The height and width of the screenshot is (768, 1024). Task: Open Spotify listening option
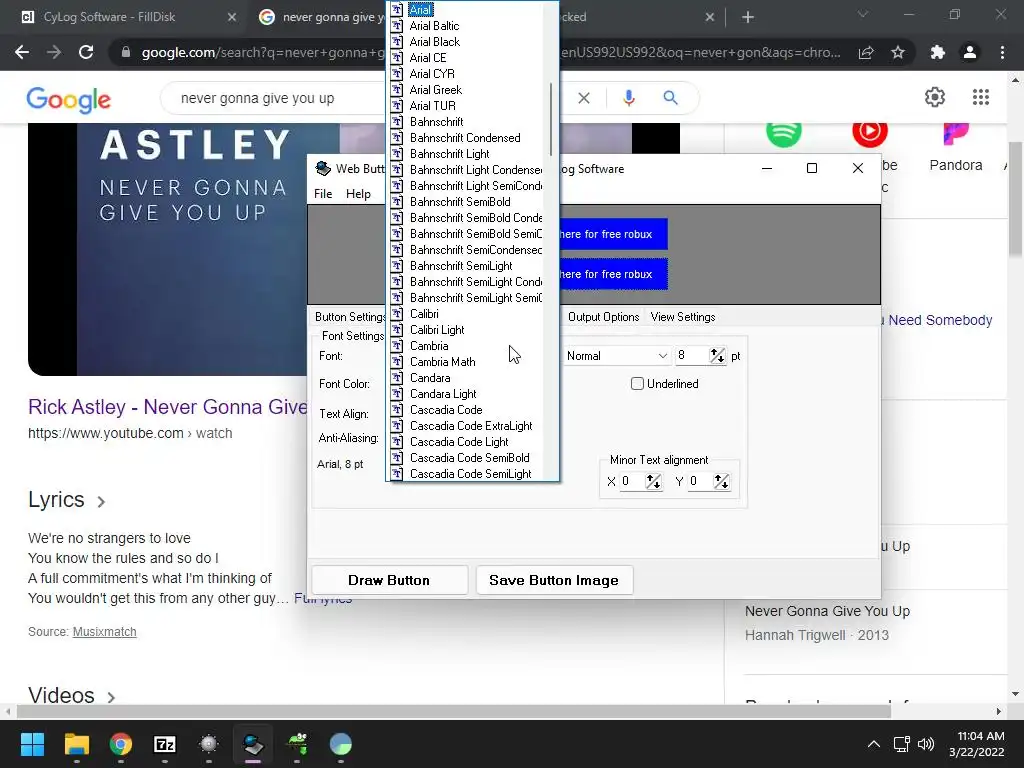click(x=783, y=135)
